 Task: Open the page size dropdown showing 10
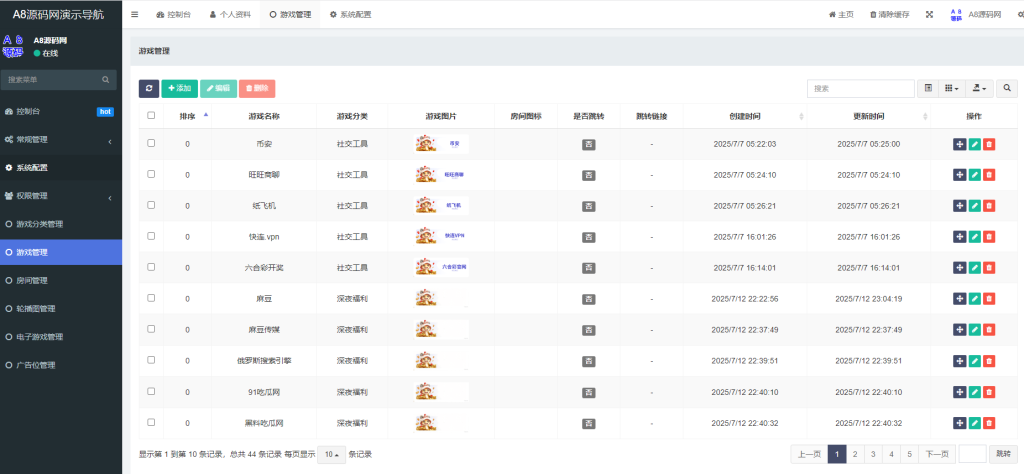click(x=332, y=454)
